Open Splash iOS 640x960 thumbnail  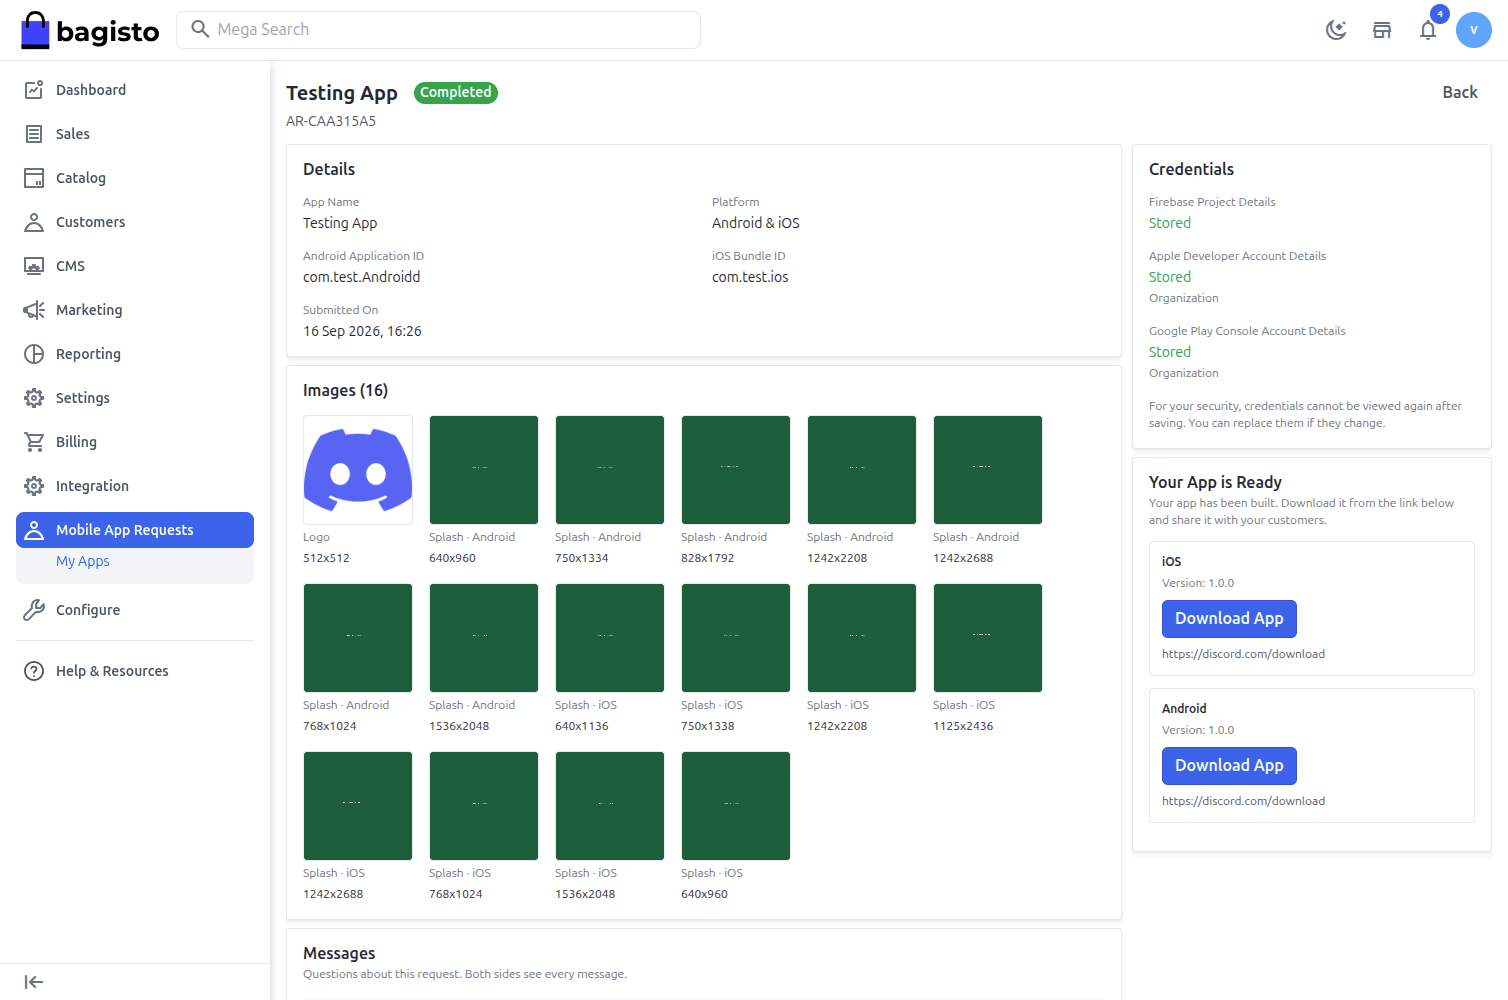point(736,806)
